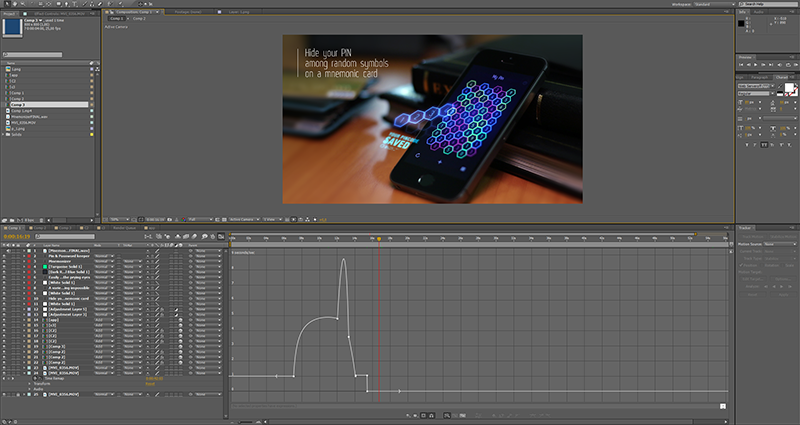Screen dimensions: 800x425
Task: Open blending mode dropdown for Turquoise Solid layer
Action: (104, 266)
